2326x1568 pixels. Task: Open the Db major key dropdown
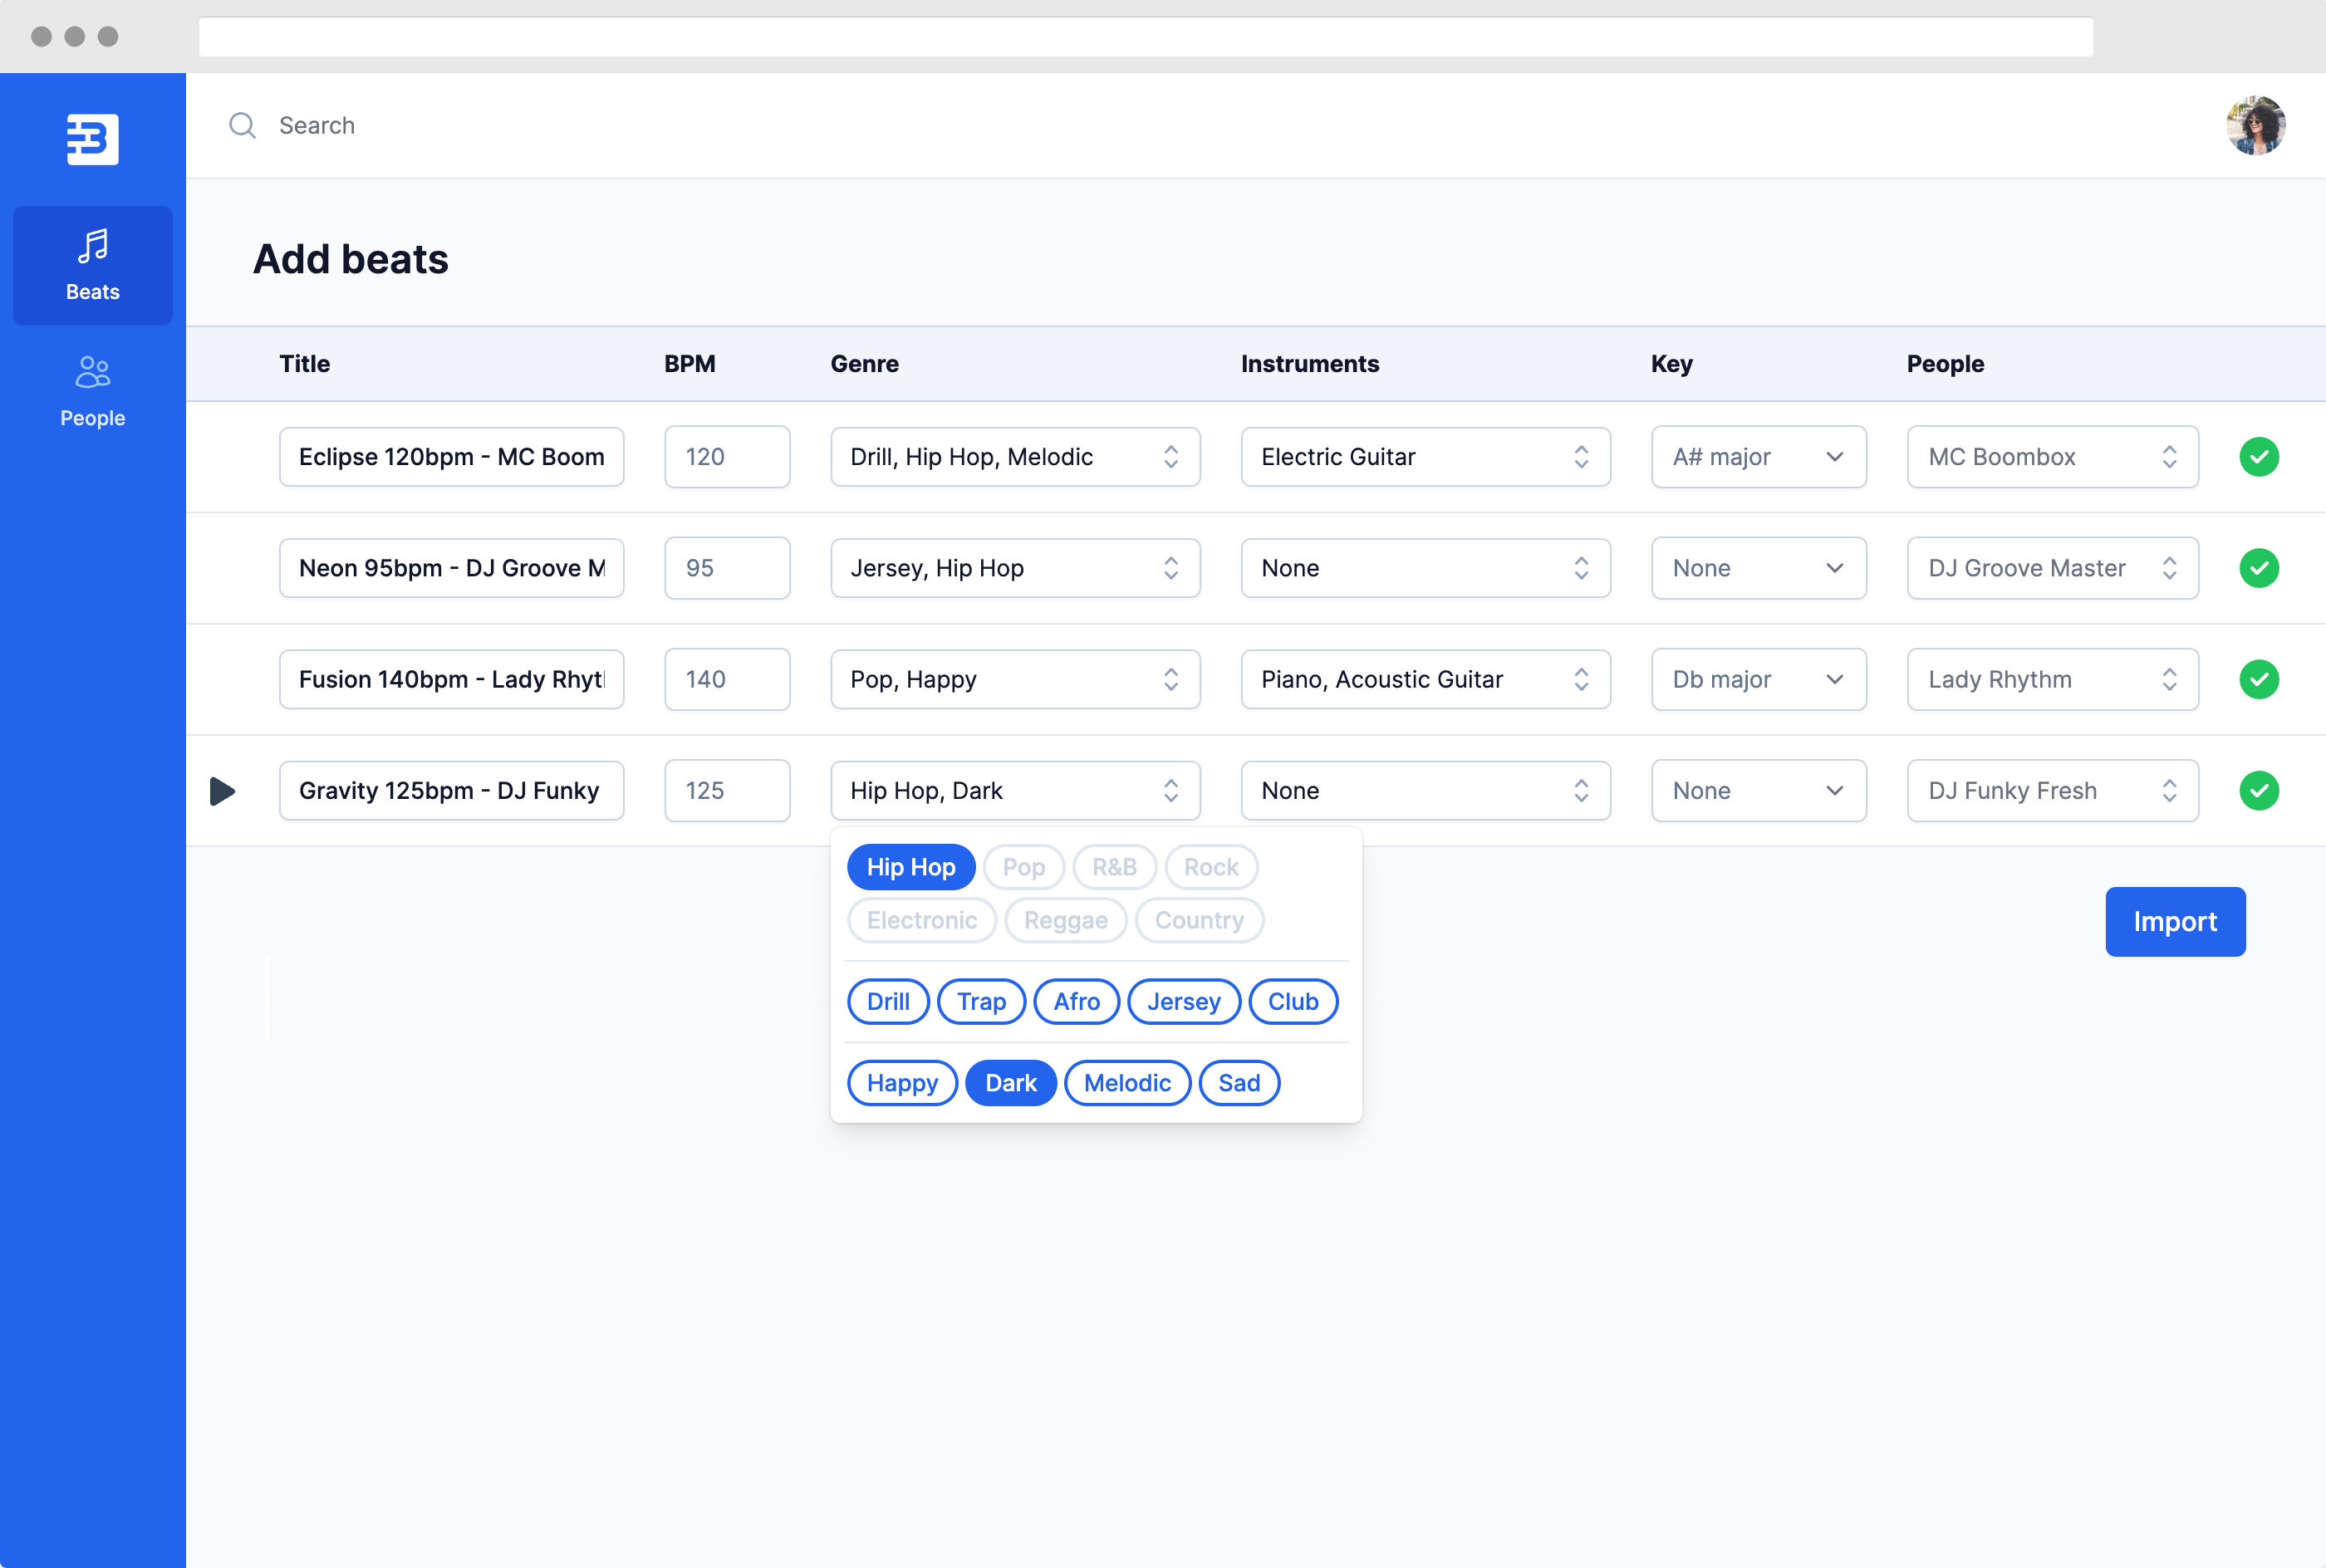(x=1758, y=679)
